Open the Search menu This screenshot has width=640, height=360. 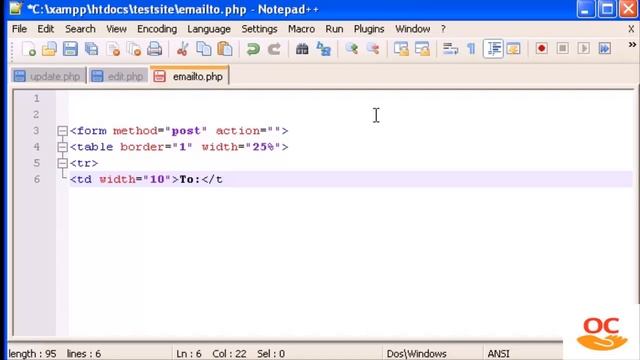click(80, 29)
